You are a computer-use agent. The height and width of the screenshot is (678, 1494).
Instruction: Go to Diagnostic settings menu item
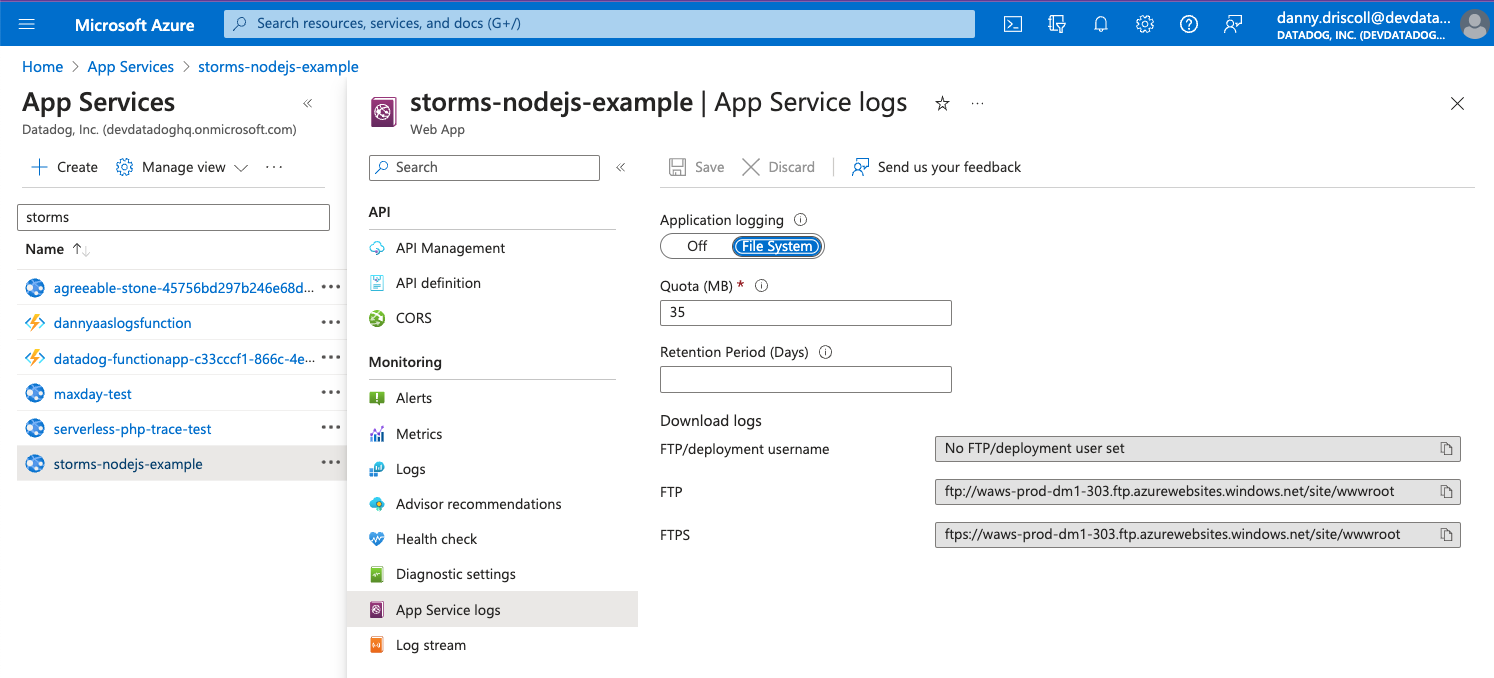click(455, 574)
